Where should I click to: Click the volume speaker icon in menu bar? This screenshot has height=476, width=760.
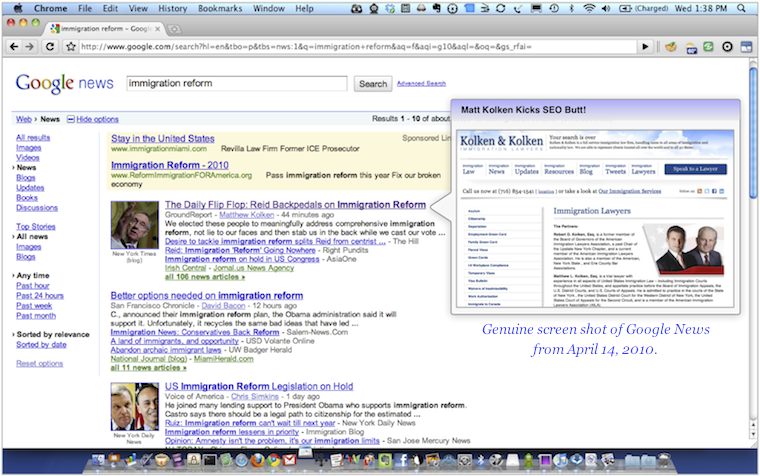coord(606,8)
